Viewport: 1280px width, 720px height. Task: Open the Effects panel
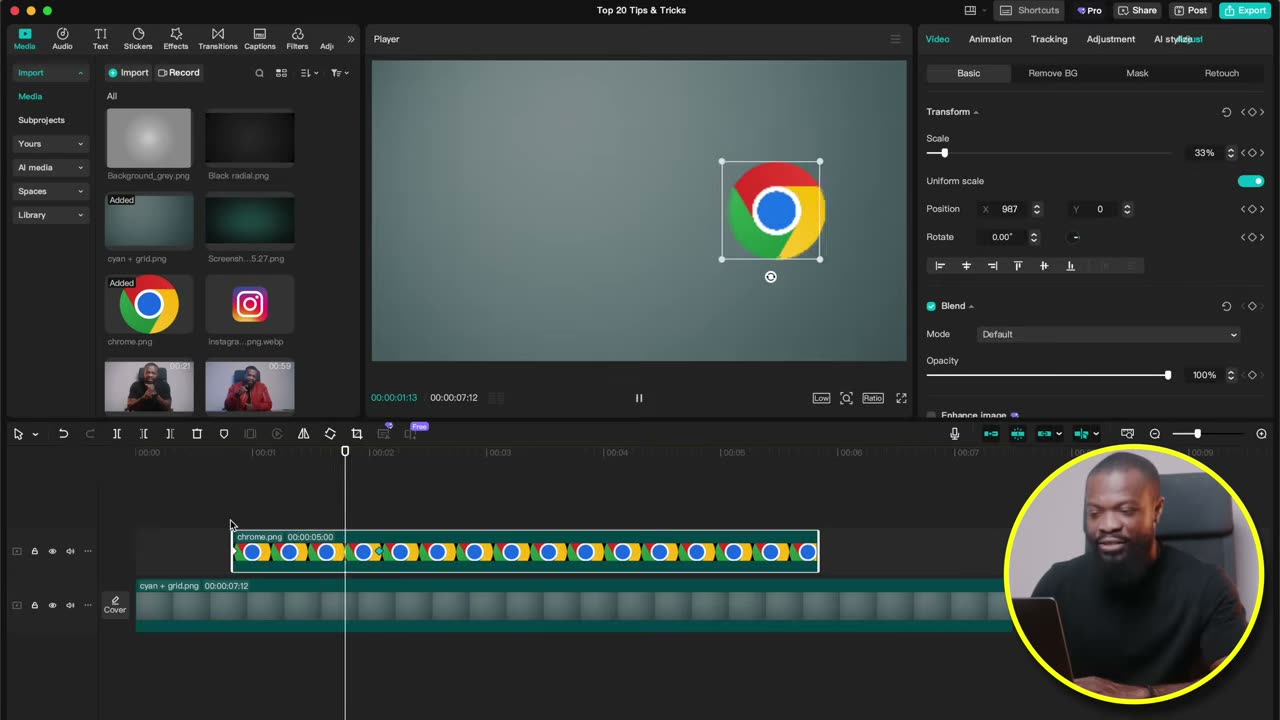coord(176,39)
